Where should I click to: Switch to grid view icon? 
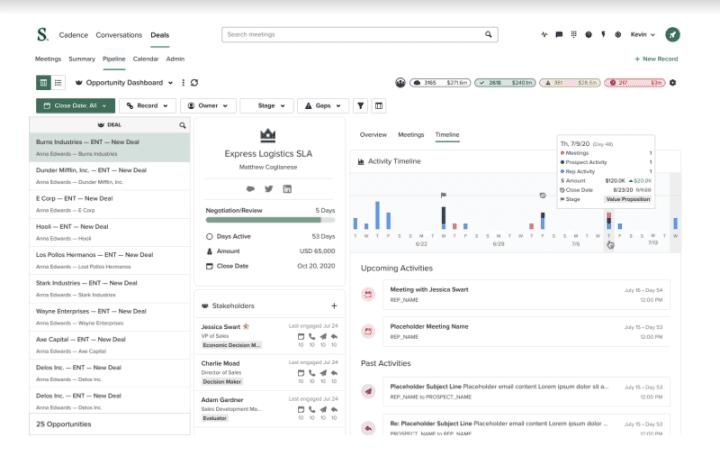coord(43,83)
